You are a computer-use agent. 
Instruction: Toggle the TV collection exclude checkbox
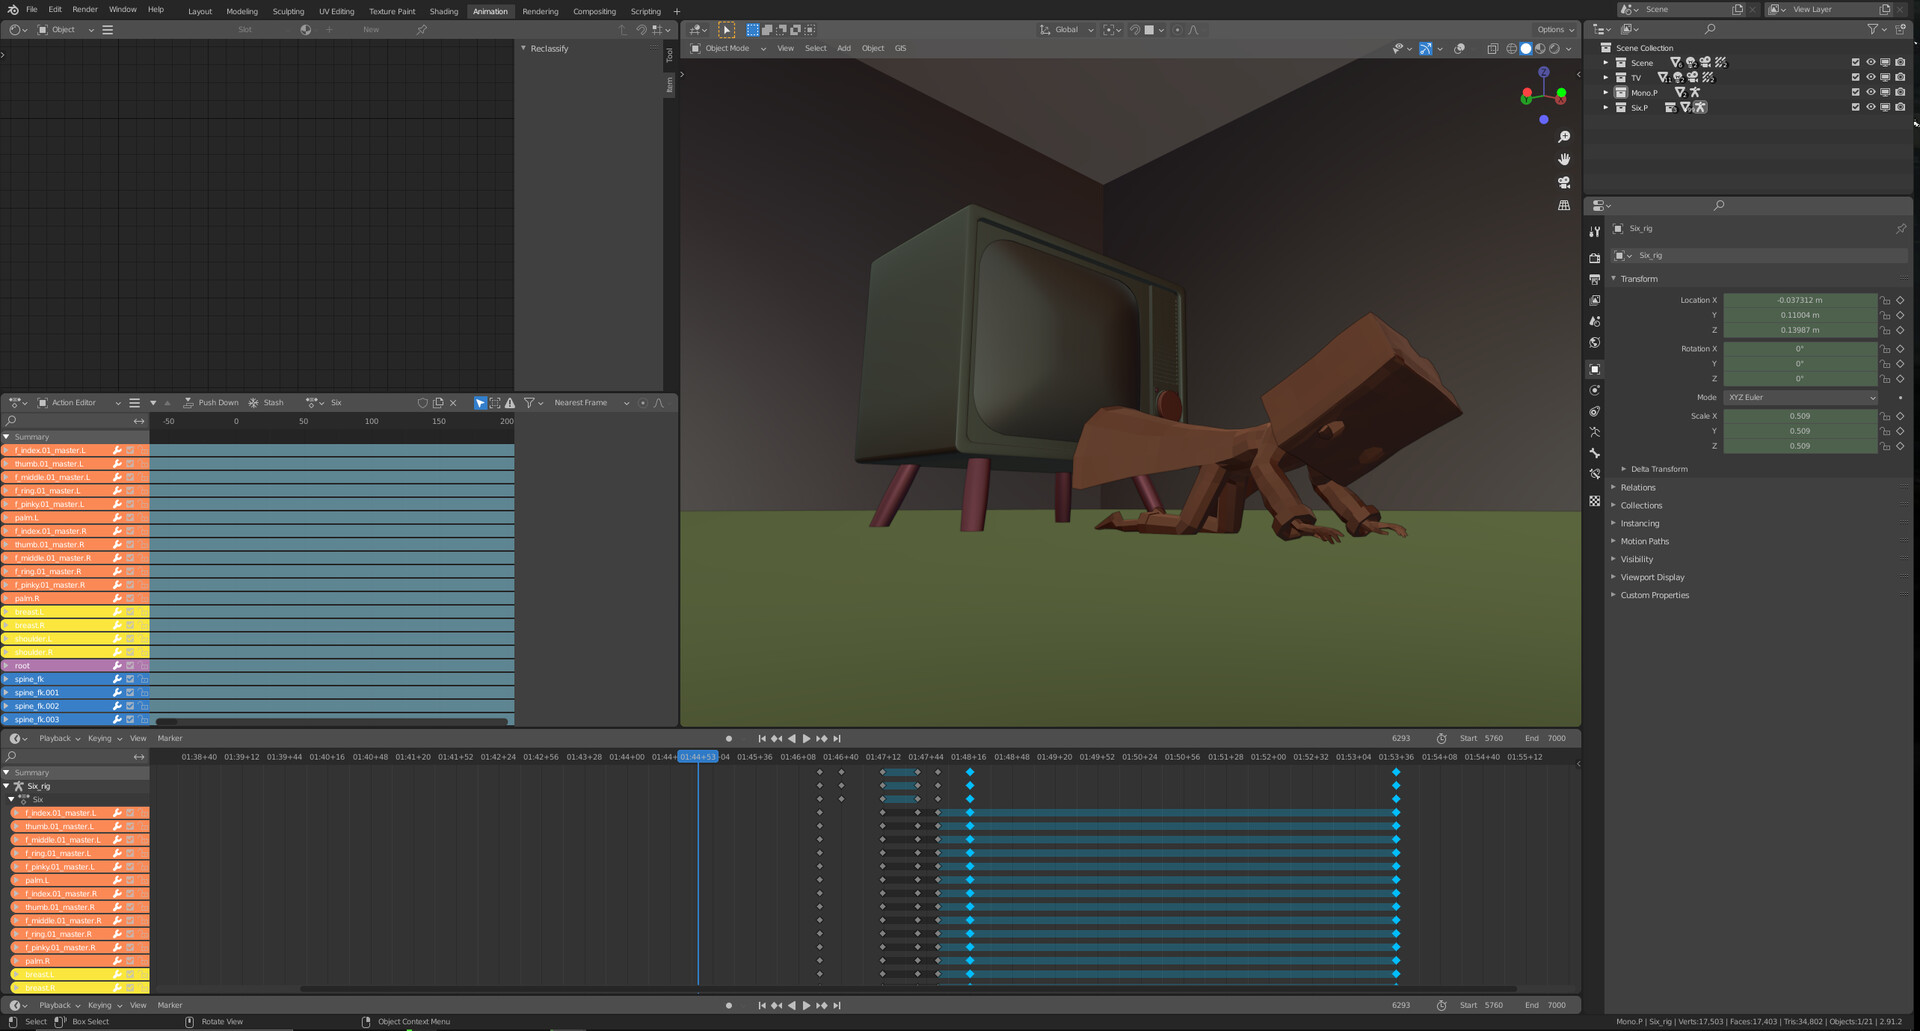pyautogui.click(x=1855, y=77)
